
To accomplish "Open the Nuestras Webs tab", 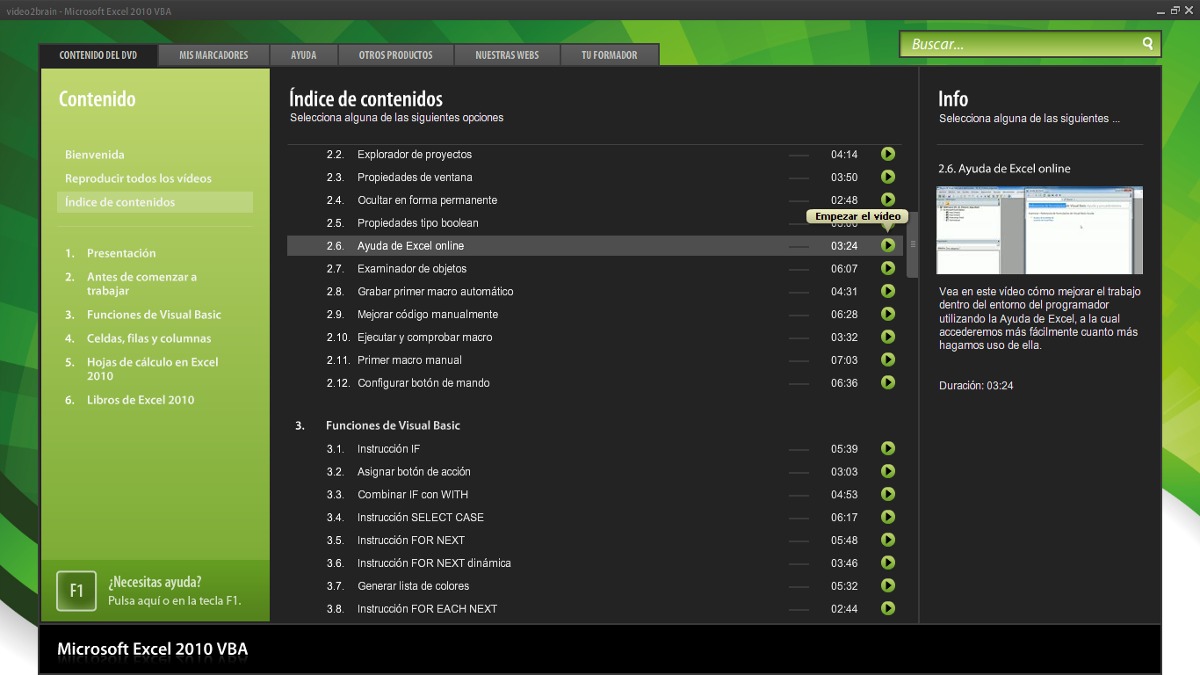I will point(507,55).
